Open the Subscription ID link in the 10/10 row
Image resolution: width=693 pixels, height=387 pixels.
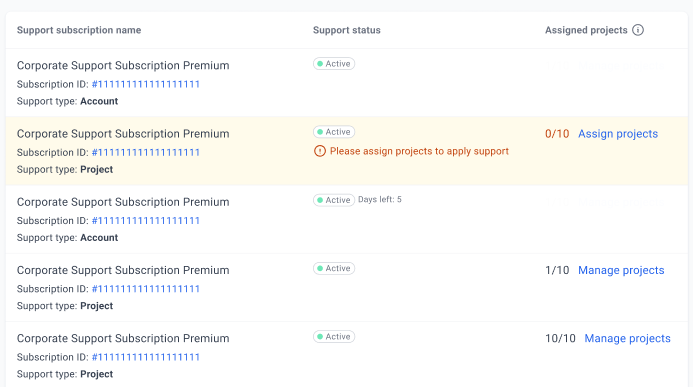click(x=146, y=357)
